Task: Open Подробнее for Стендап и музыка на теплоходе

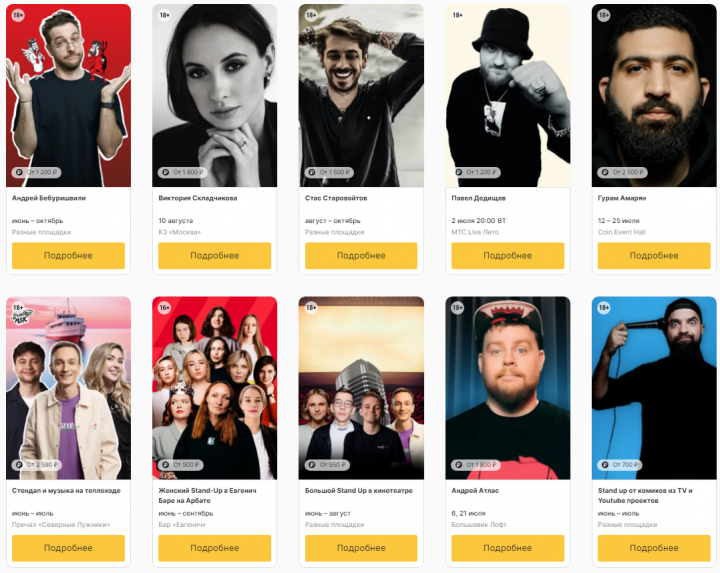Action: tap(68, 548)
